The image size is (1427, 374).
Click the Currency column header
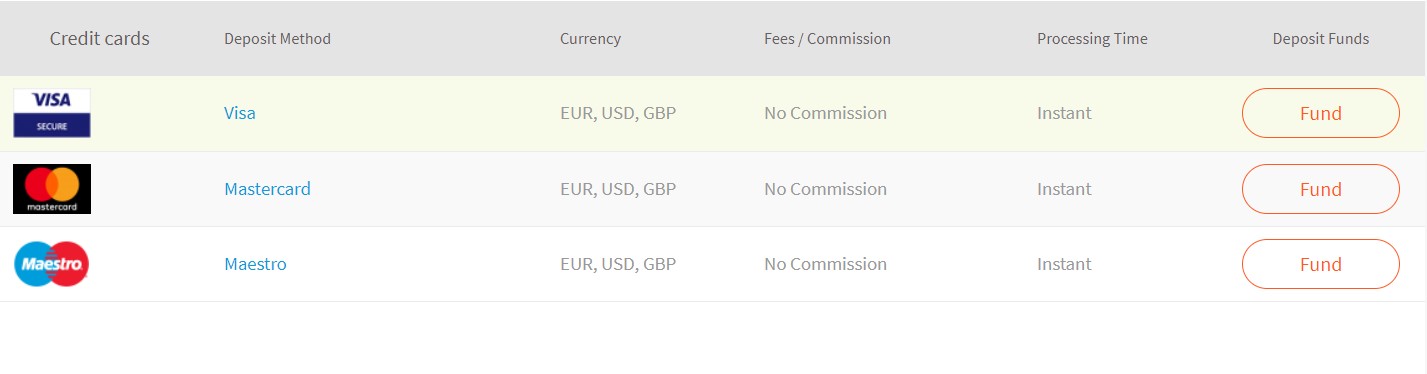[x=590, y=39]
